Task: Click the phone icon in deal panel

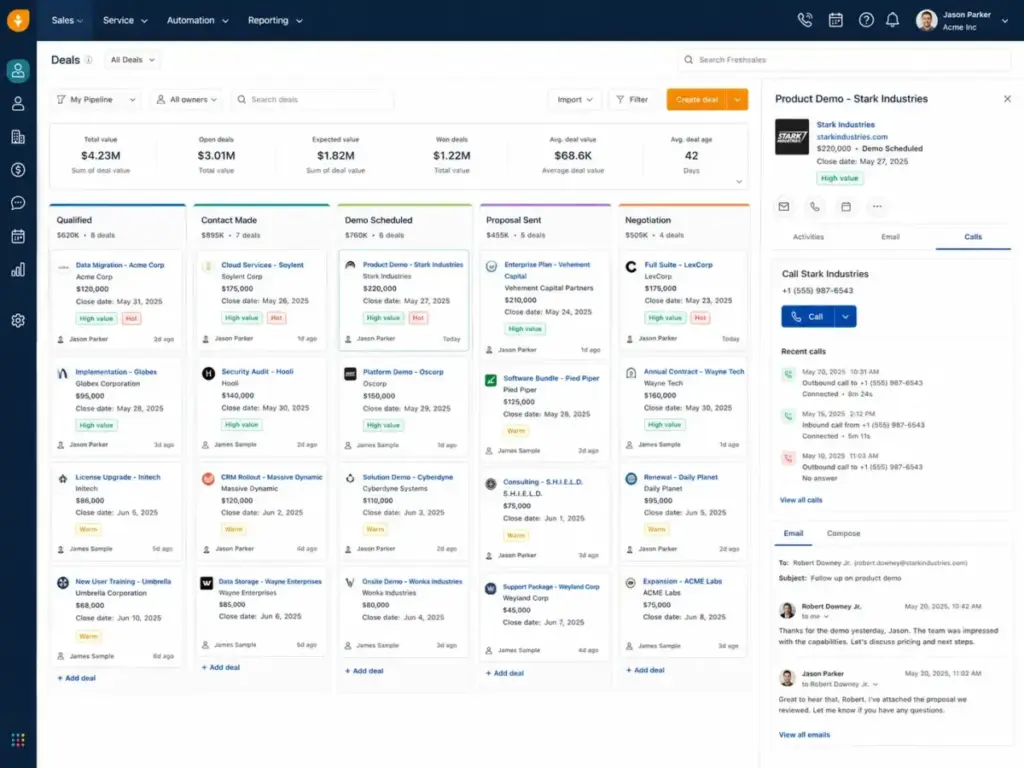Action: pos(815,206)
